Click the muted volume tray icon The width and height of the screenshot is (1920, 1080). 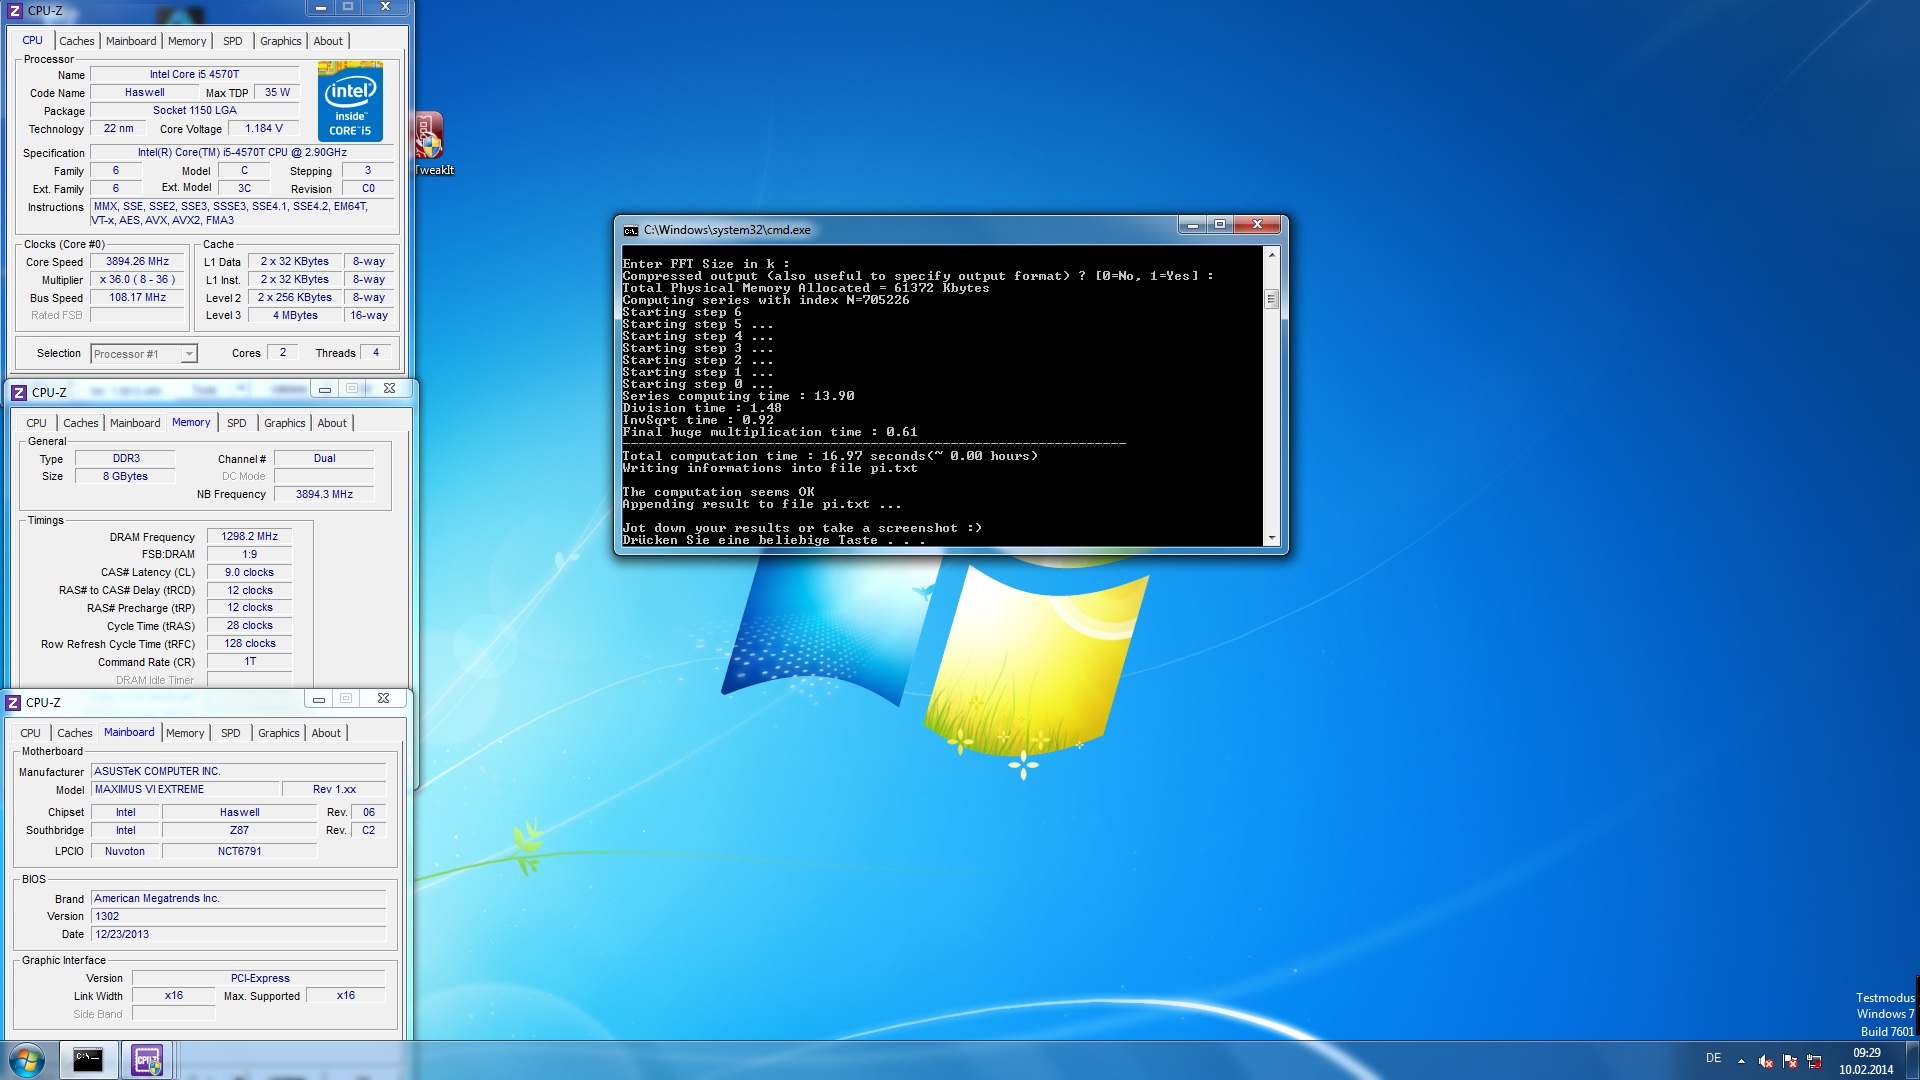(1765, 1061)
